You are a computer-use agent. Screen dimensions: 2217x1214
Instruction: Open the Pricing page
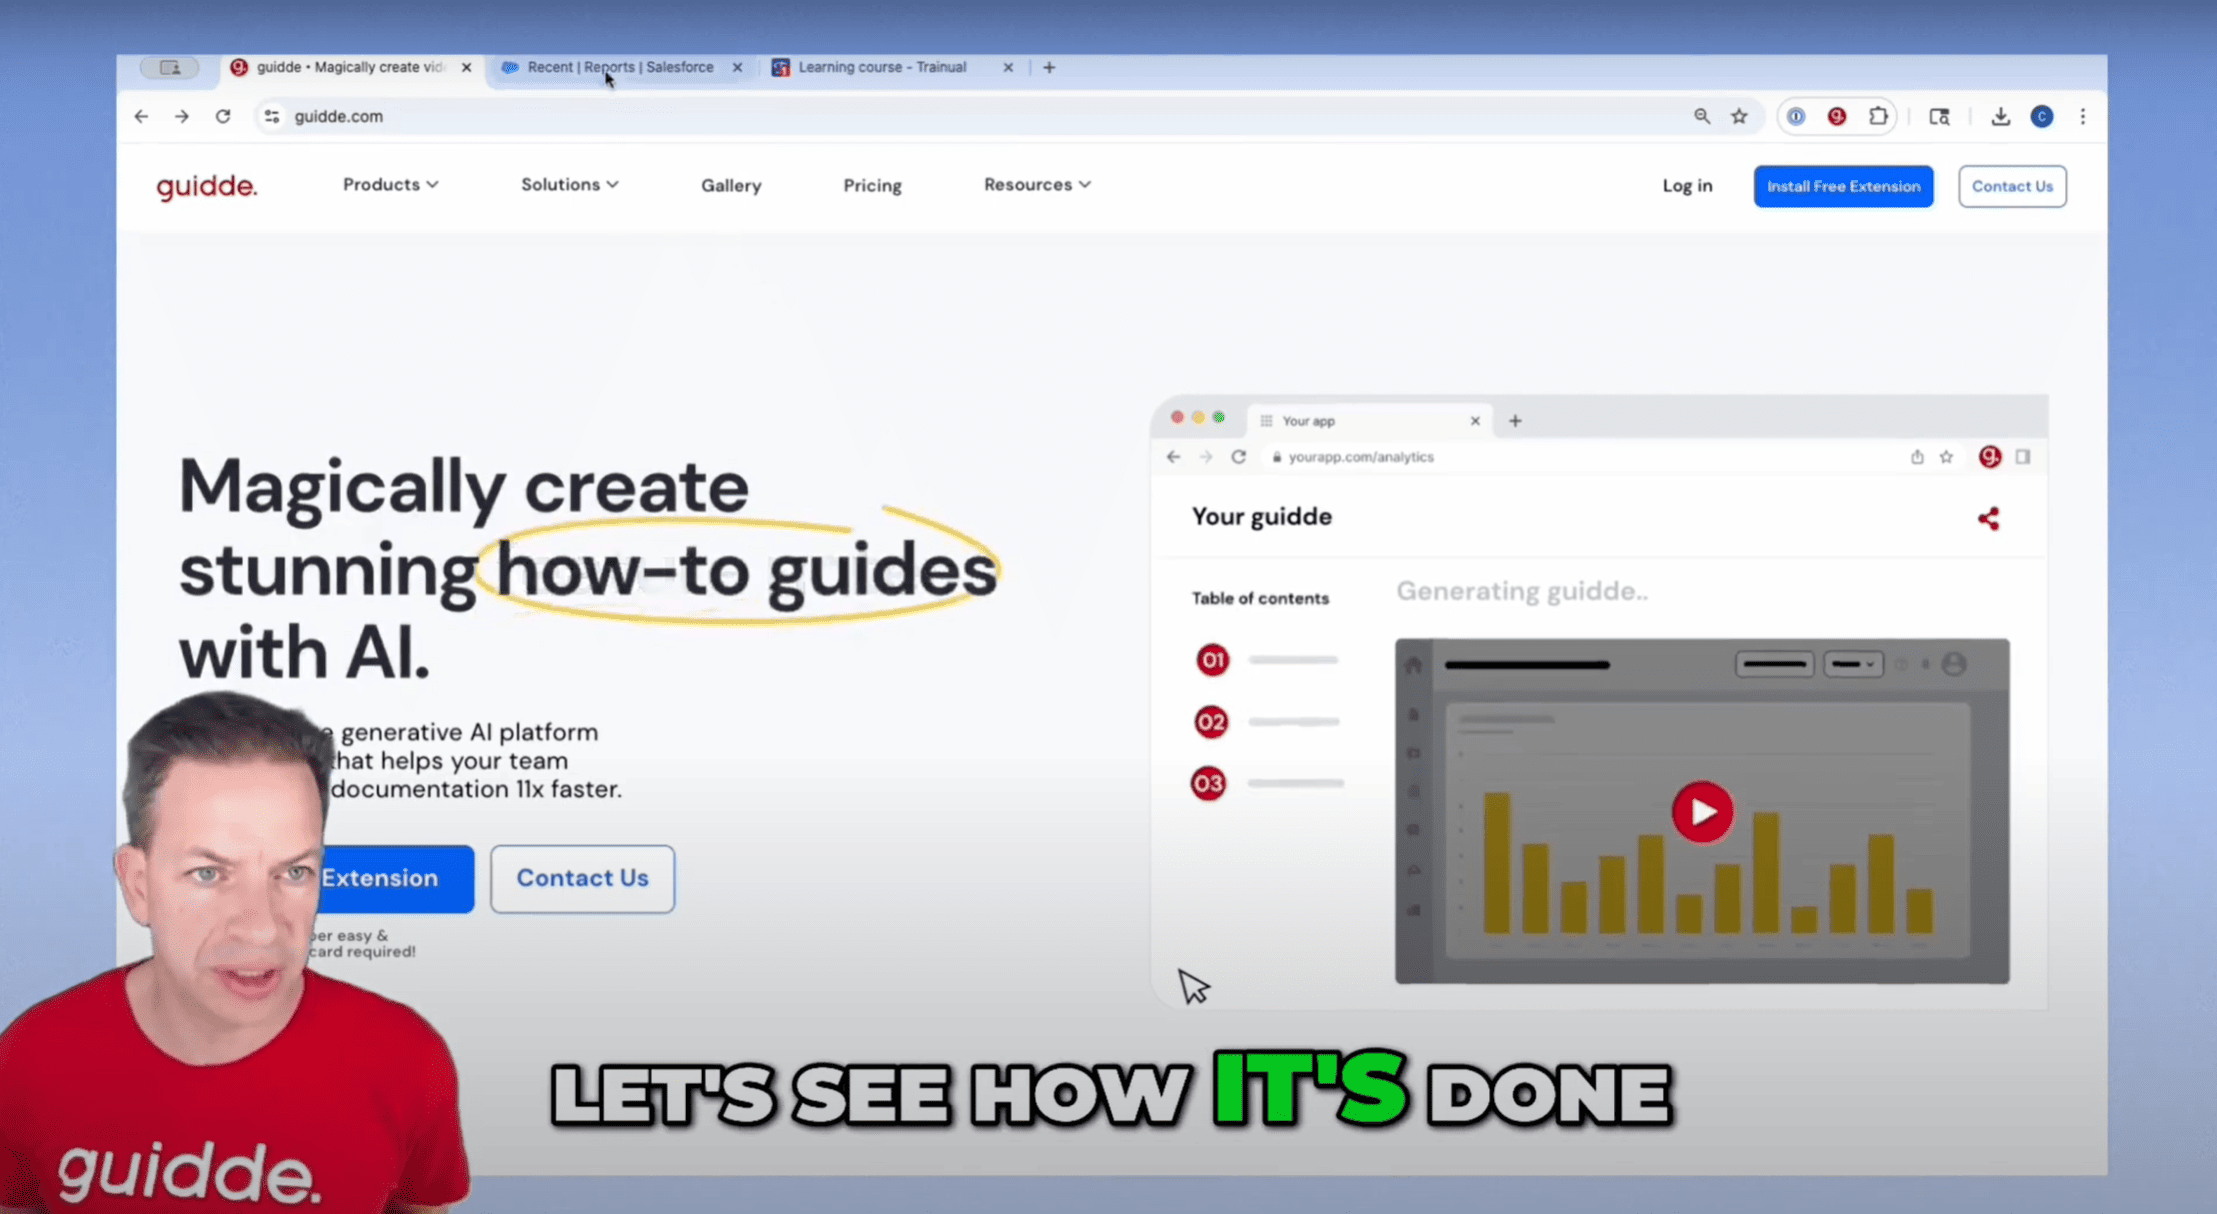click(872, 185)
